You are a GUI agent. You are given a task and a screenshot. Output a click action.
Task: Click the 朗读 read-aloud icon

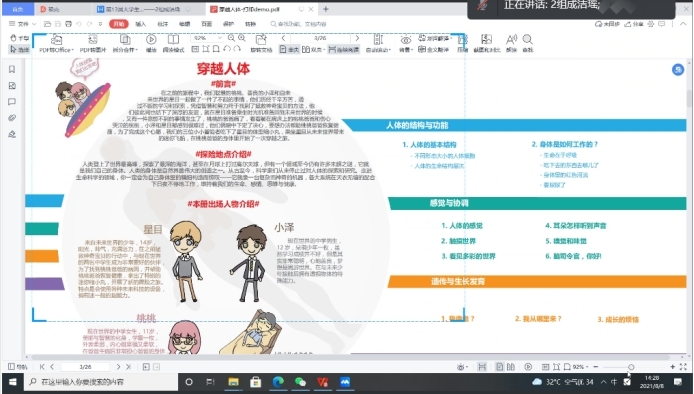point(511,44)
